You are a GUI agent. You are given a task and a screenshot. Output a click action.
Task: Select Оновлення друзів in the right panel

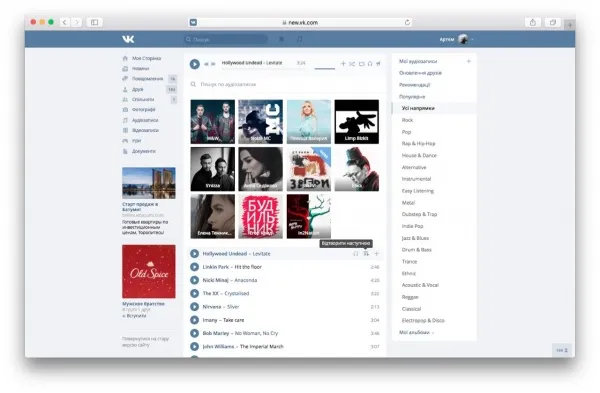tap(420, 73)
